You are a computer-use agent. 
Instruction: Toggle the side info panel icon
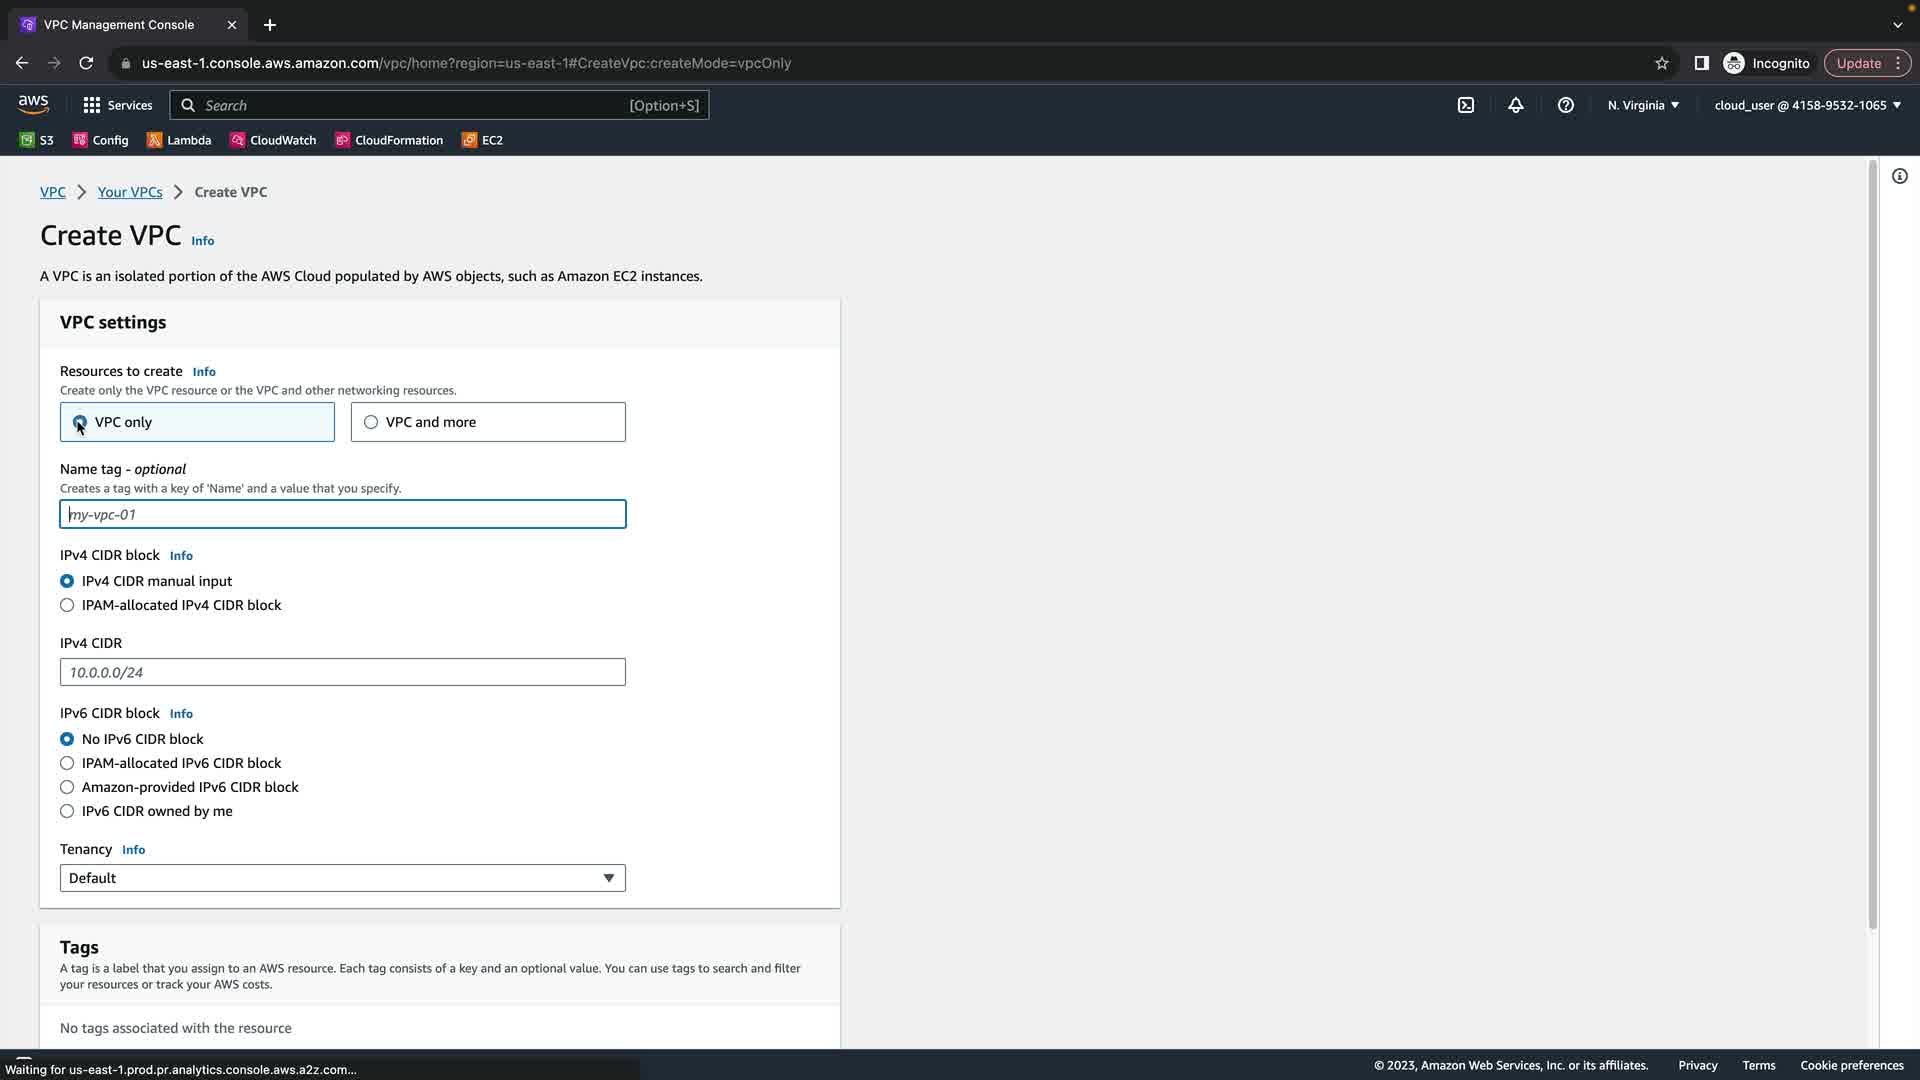point(1899,177)
